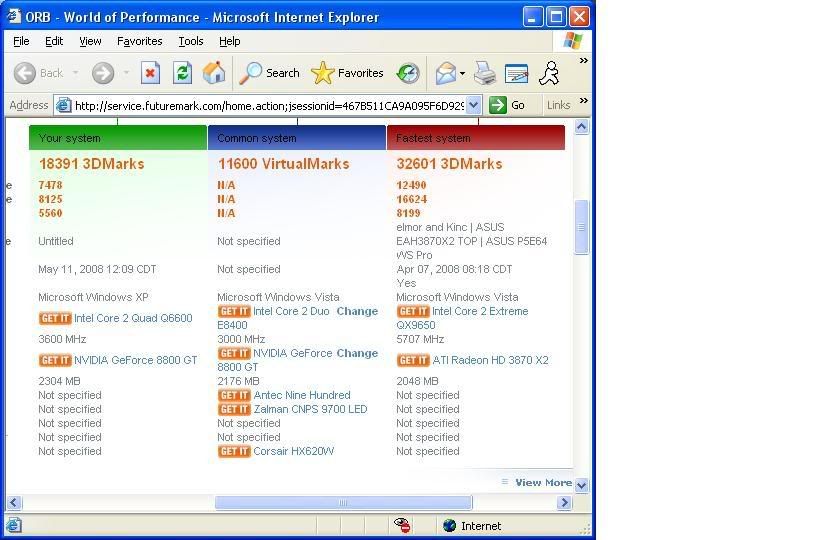840x540 pixels.
Task: Click the Your system green header
Action: coord(118,138)
